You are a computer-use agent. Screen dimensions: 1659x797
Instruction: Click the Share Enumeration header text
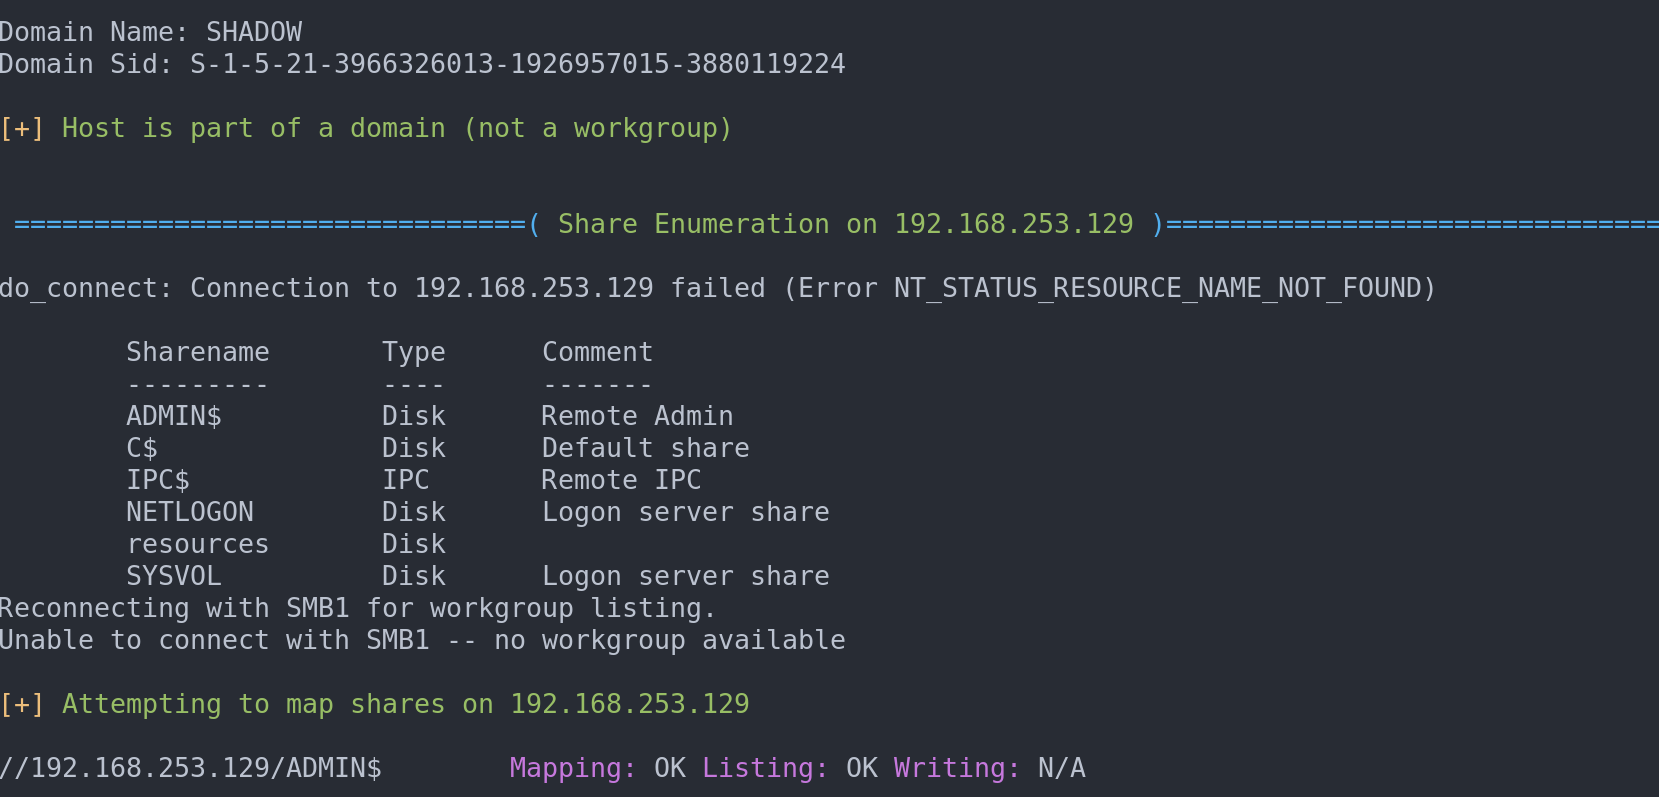point(845,225)
